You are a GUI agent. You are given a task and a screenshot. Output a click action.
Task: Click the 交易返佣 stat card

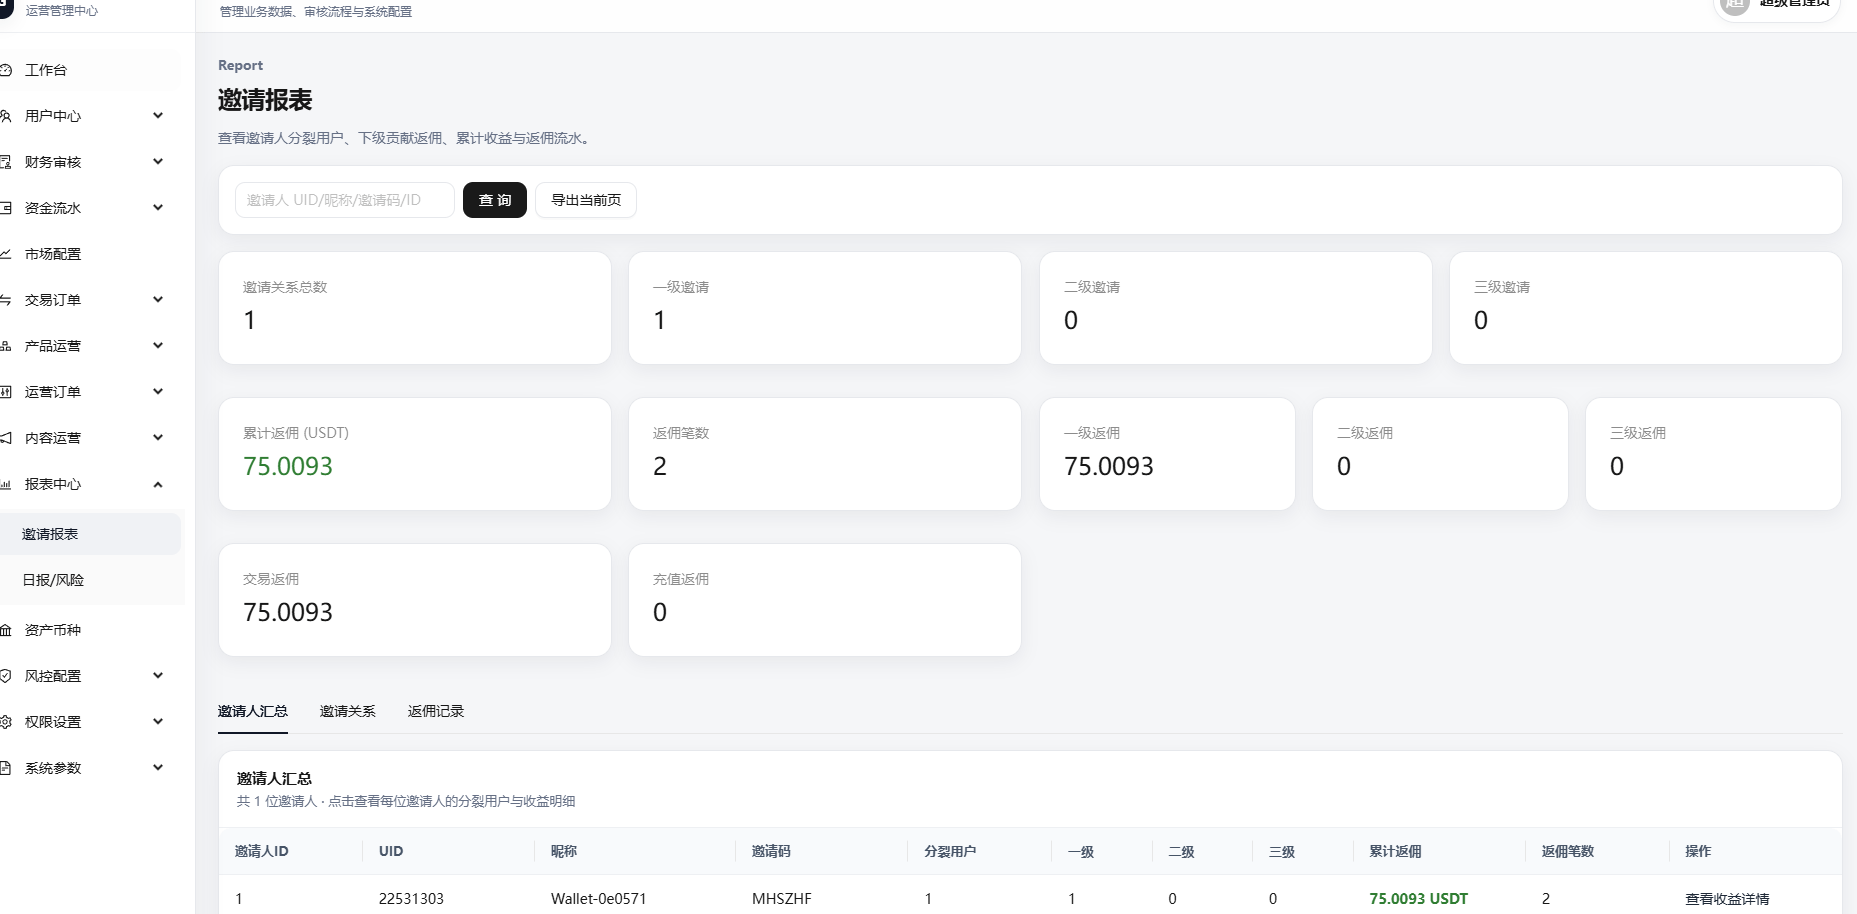[415, 600]
